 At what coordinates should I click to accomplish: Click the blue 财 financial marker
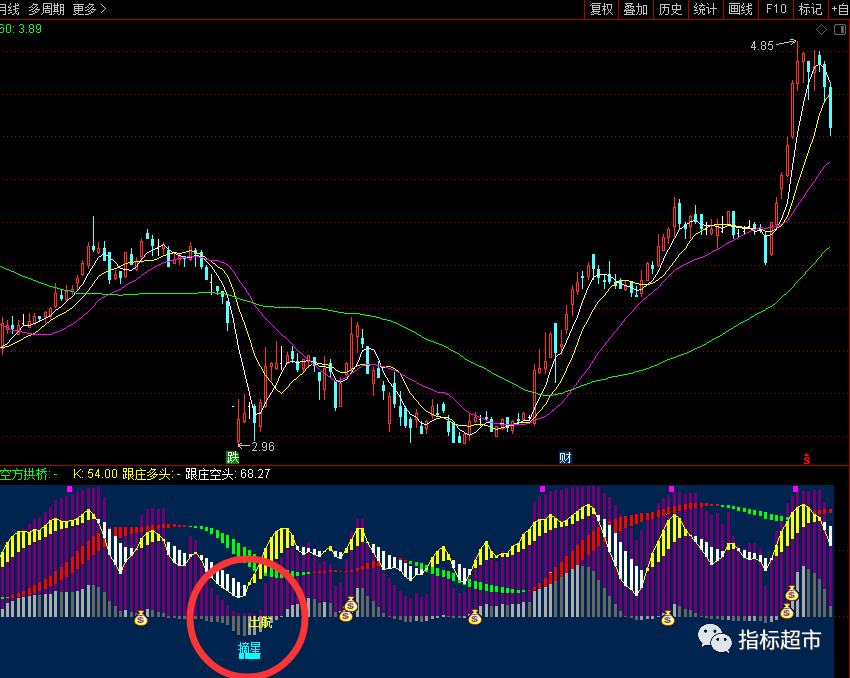click(565, 457)
